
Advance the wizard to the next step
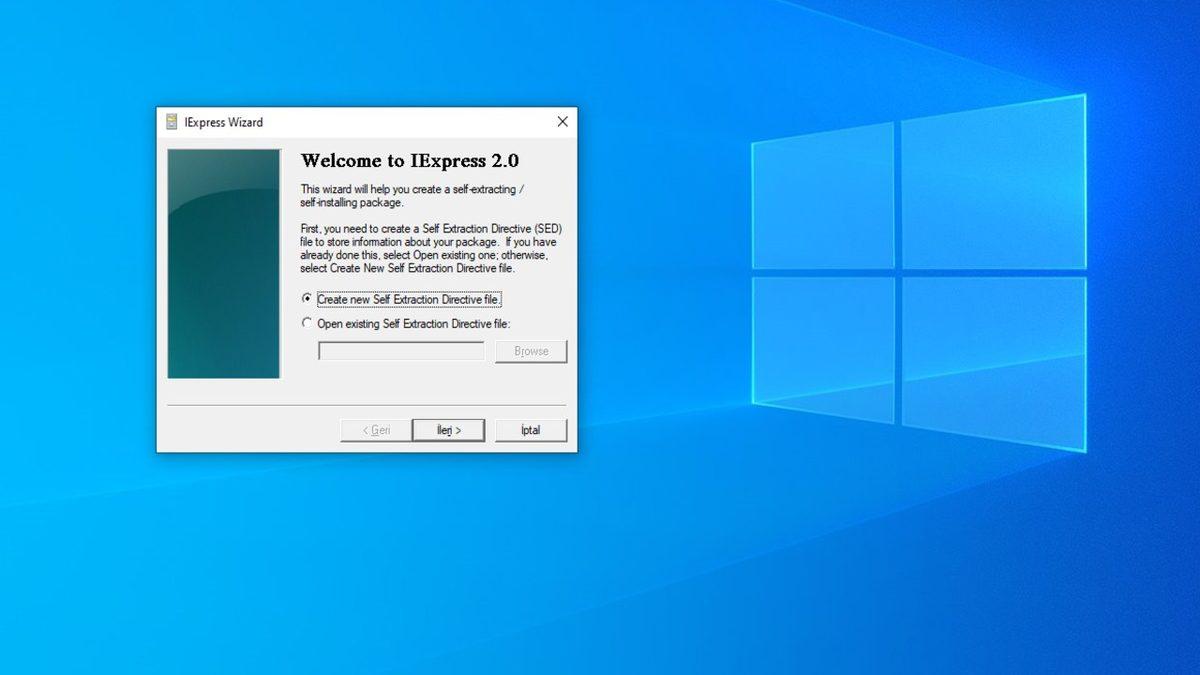[x=448, y=429]
